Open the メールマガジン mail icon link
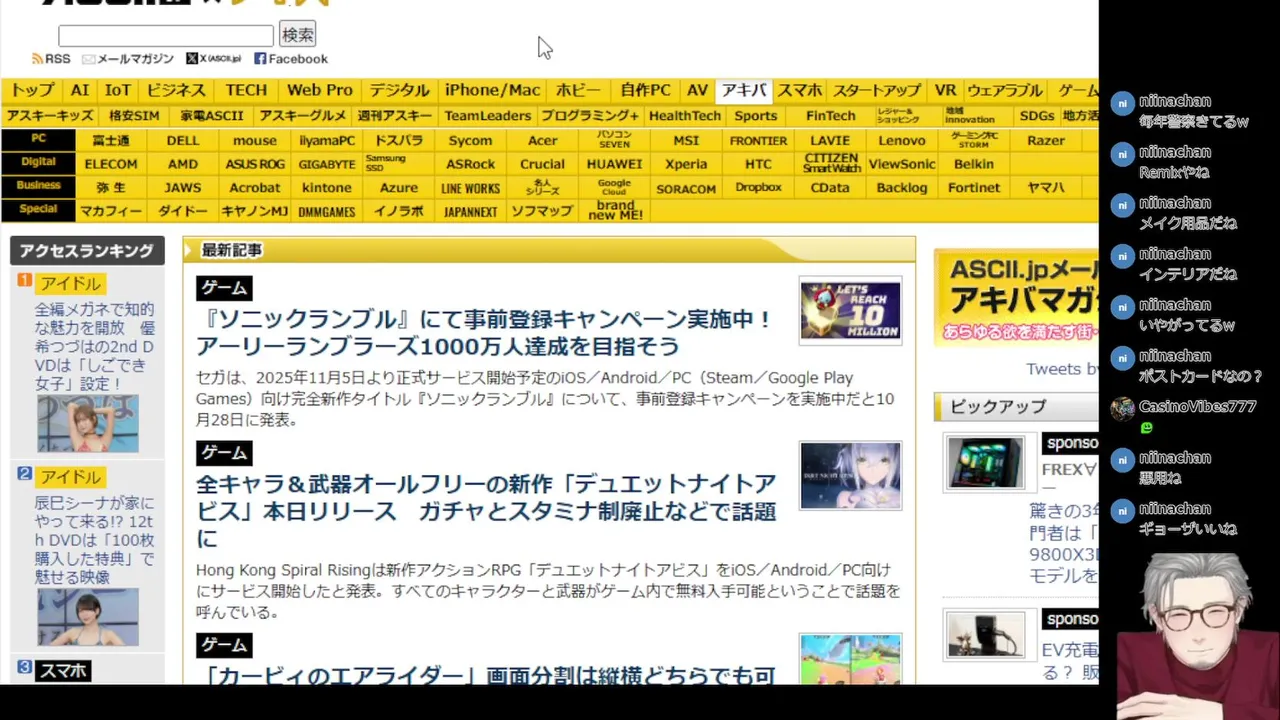1280x720 pixels. [x=88, y=59]
